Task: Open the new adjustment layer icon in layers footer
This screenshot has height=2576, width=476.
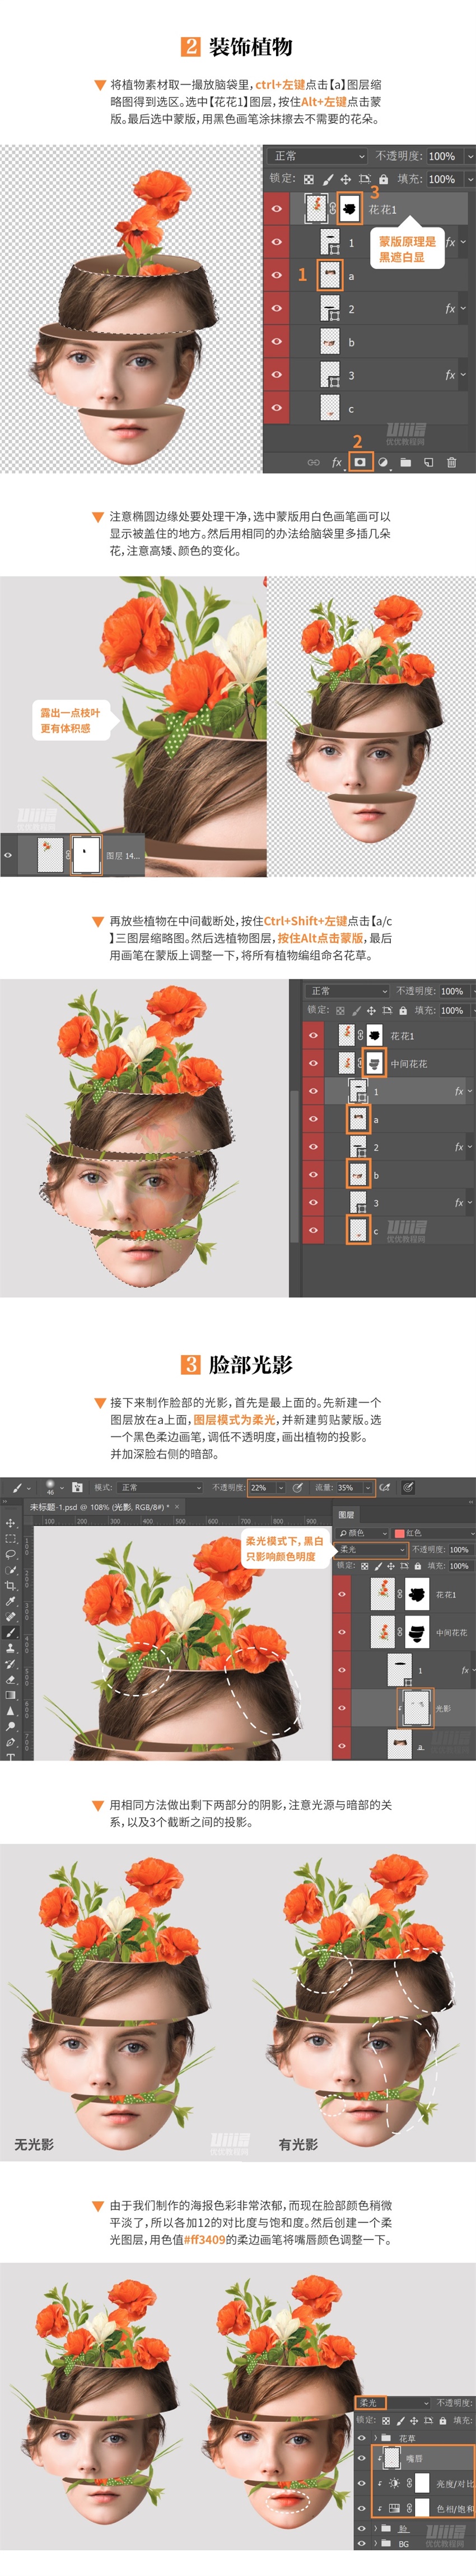Action: click(x=383, y=463)
